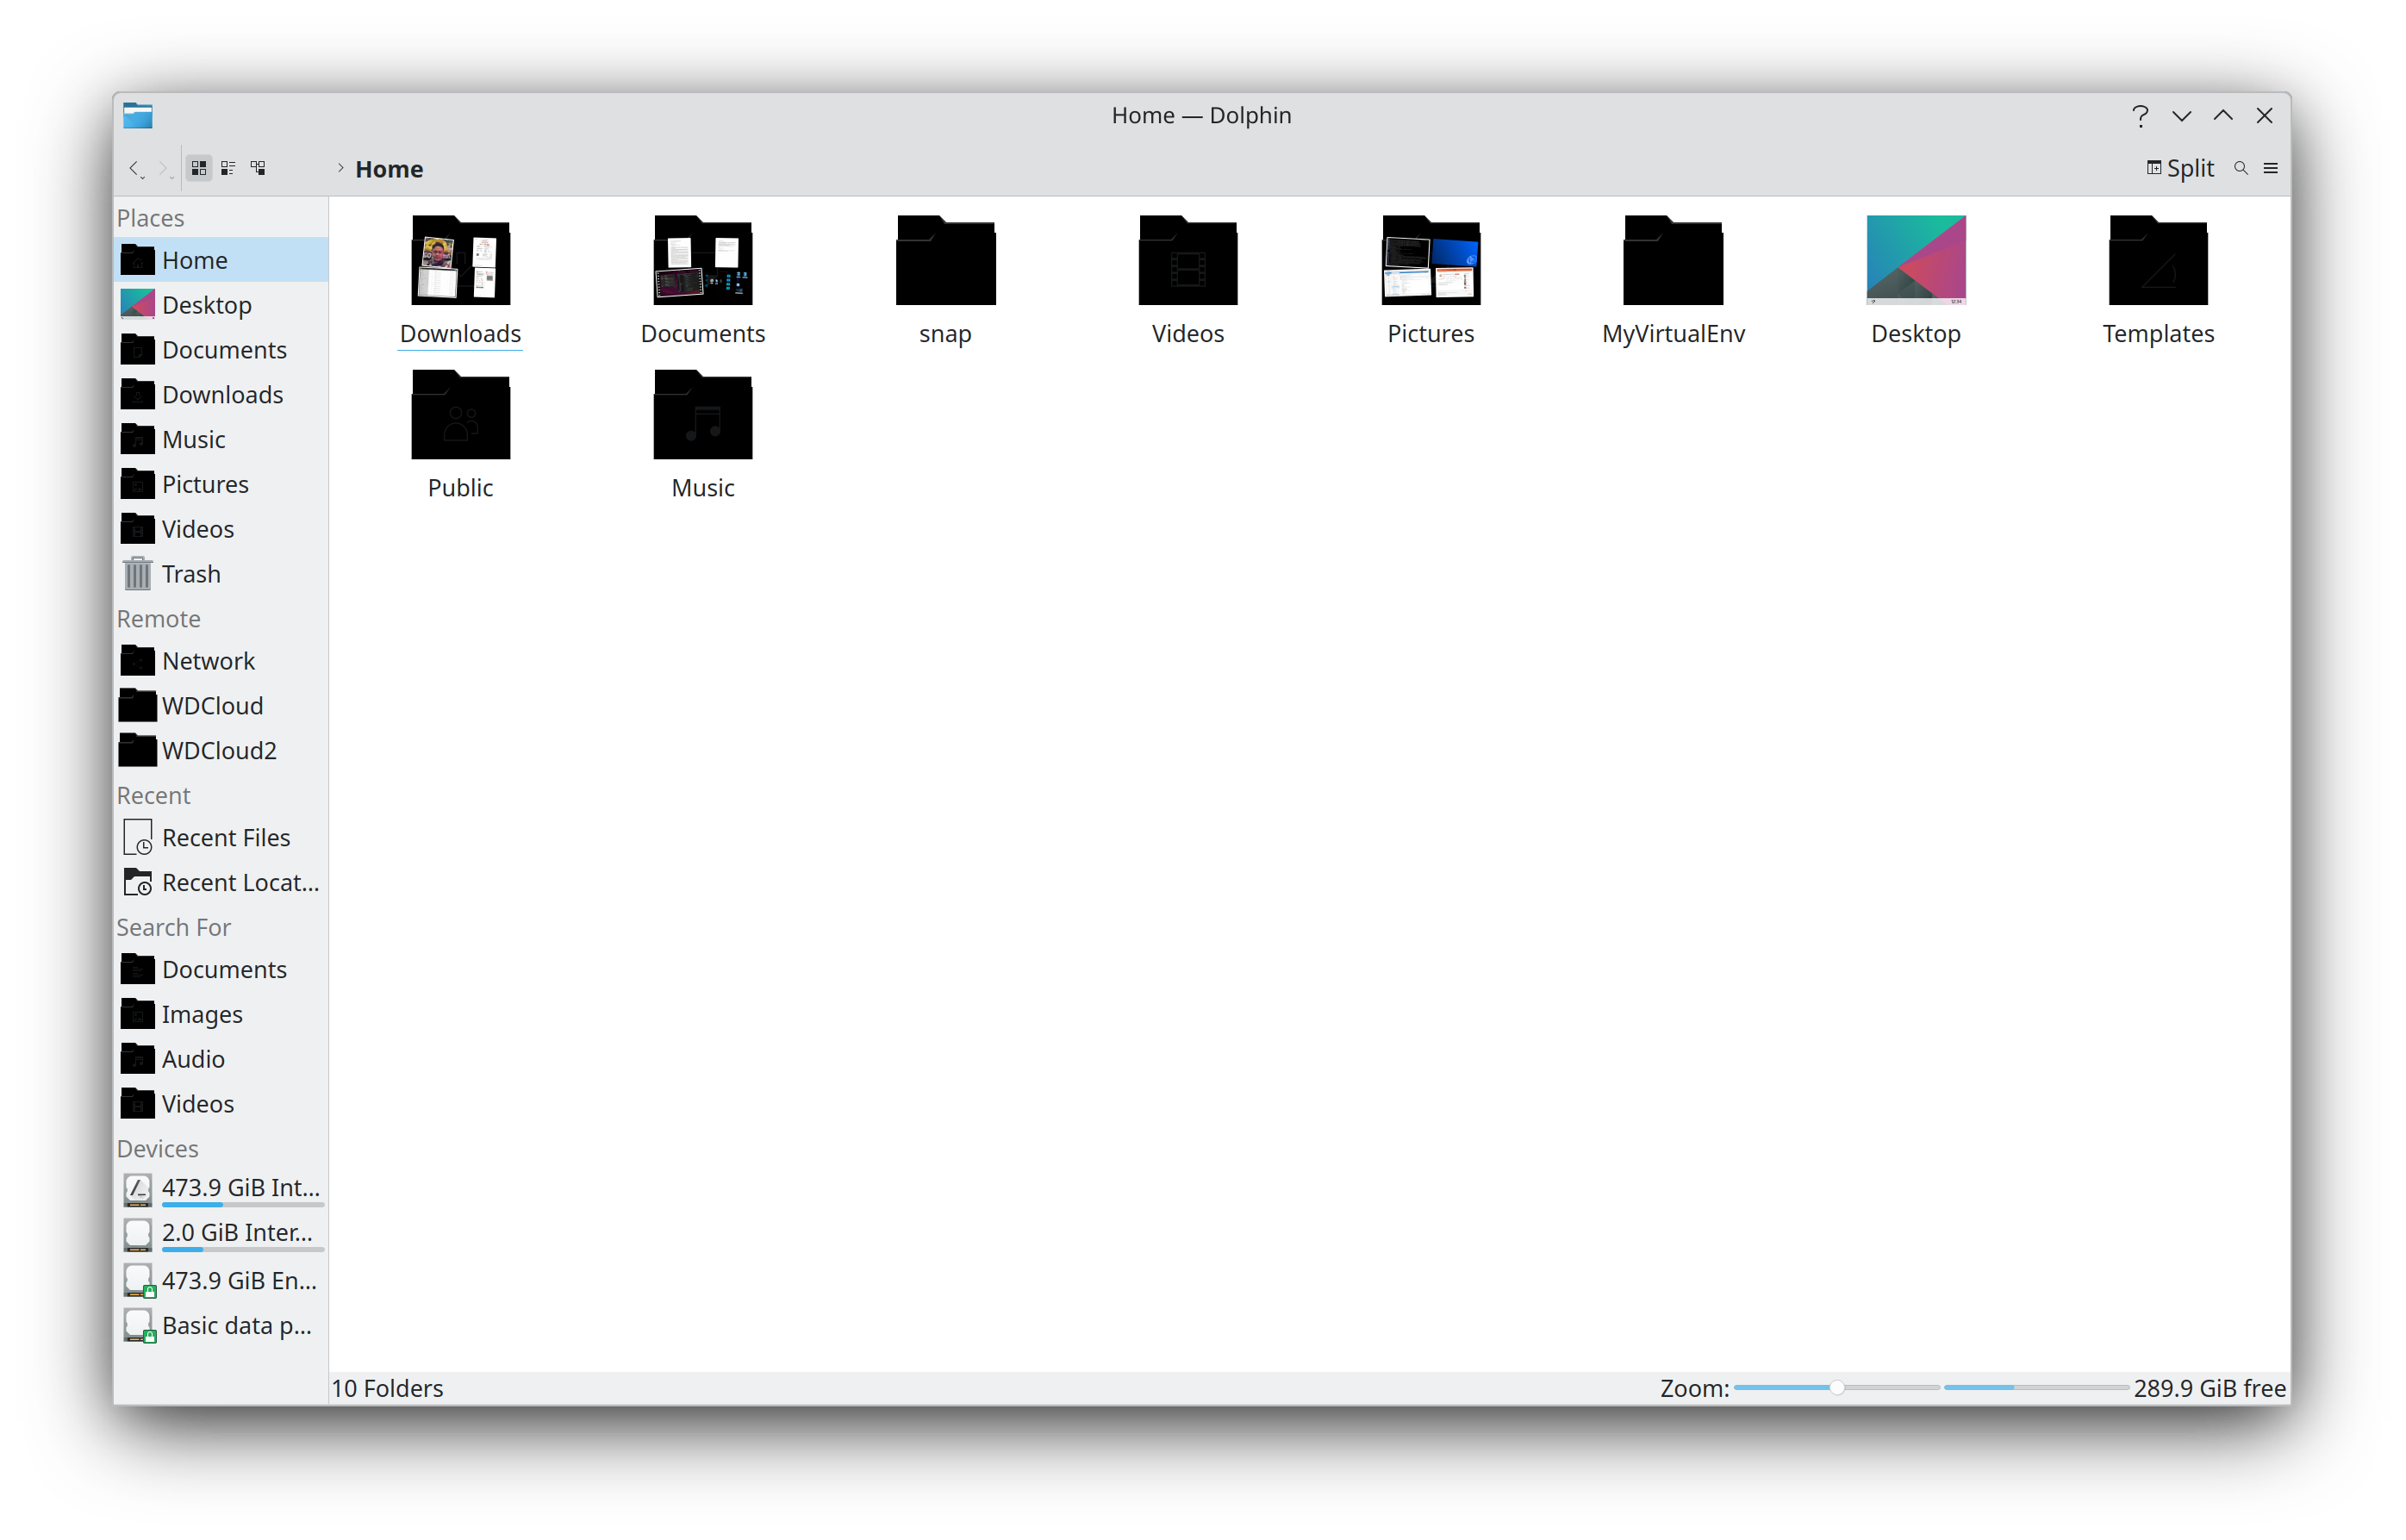
Task: Open the WDCloud2 remote location
Action: [221, 751]
